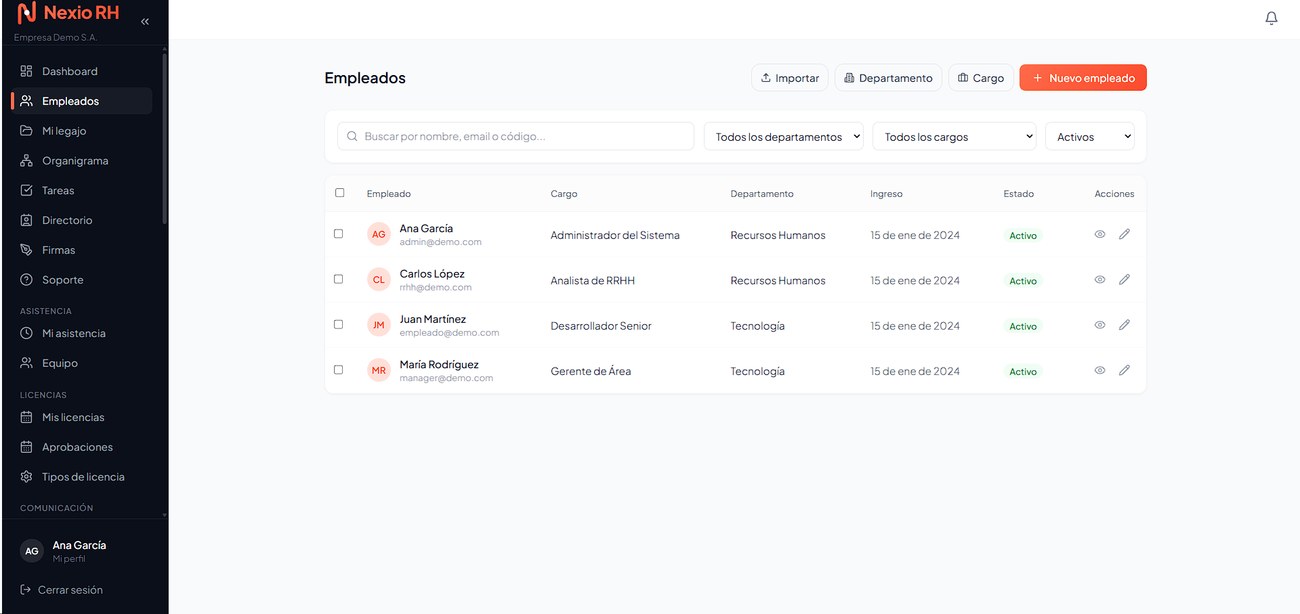Open the Todos los cargos dropdown

(954, 137)
